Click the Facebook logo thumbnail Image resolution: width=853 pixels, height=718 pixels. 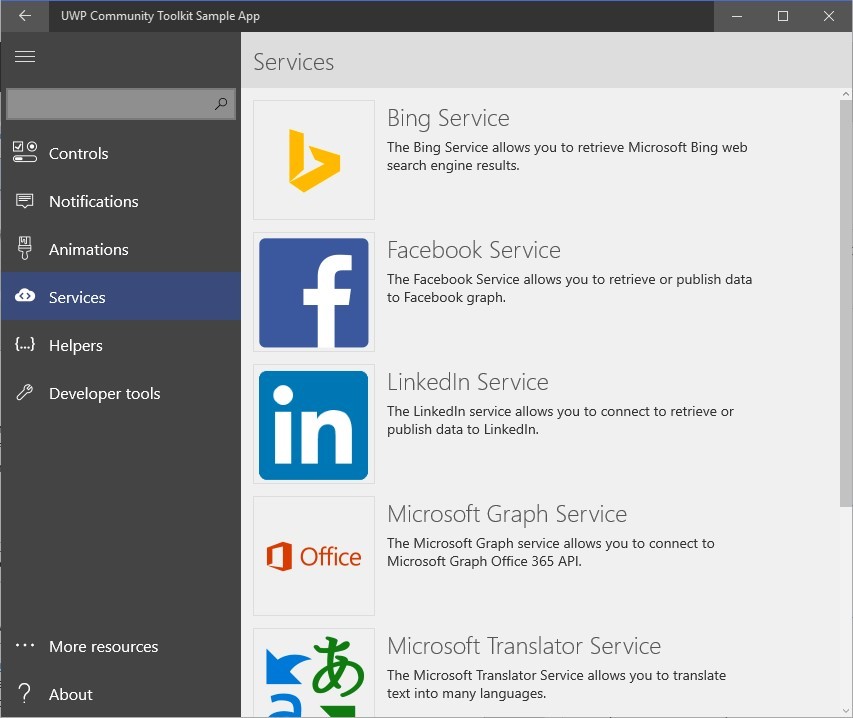pos(314,292)
